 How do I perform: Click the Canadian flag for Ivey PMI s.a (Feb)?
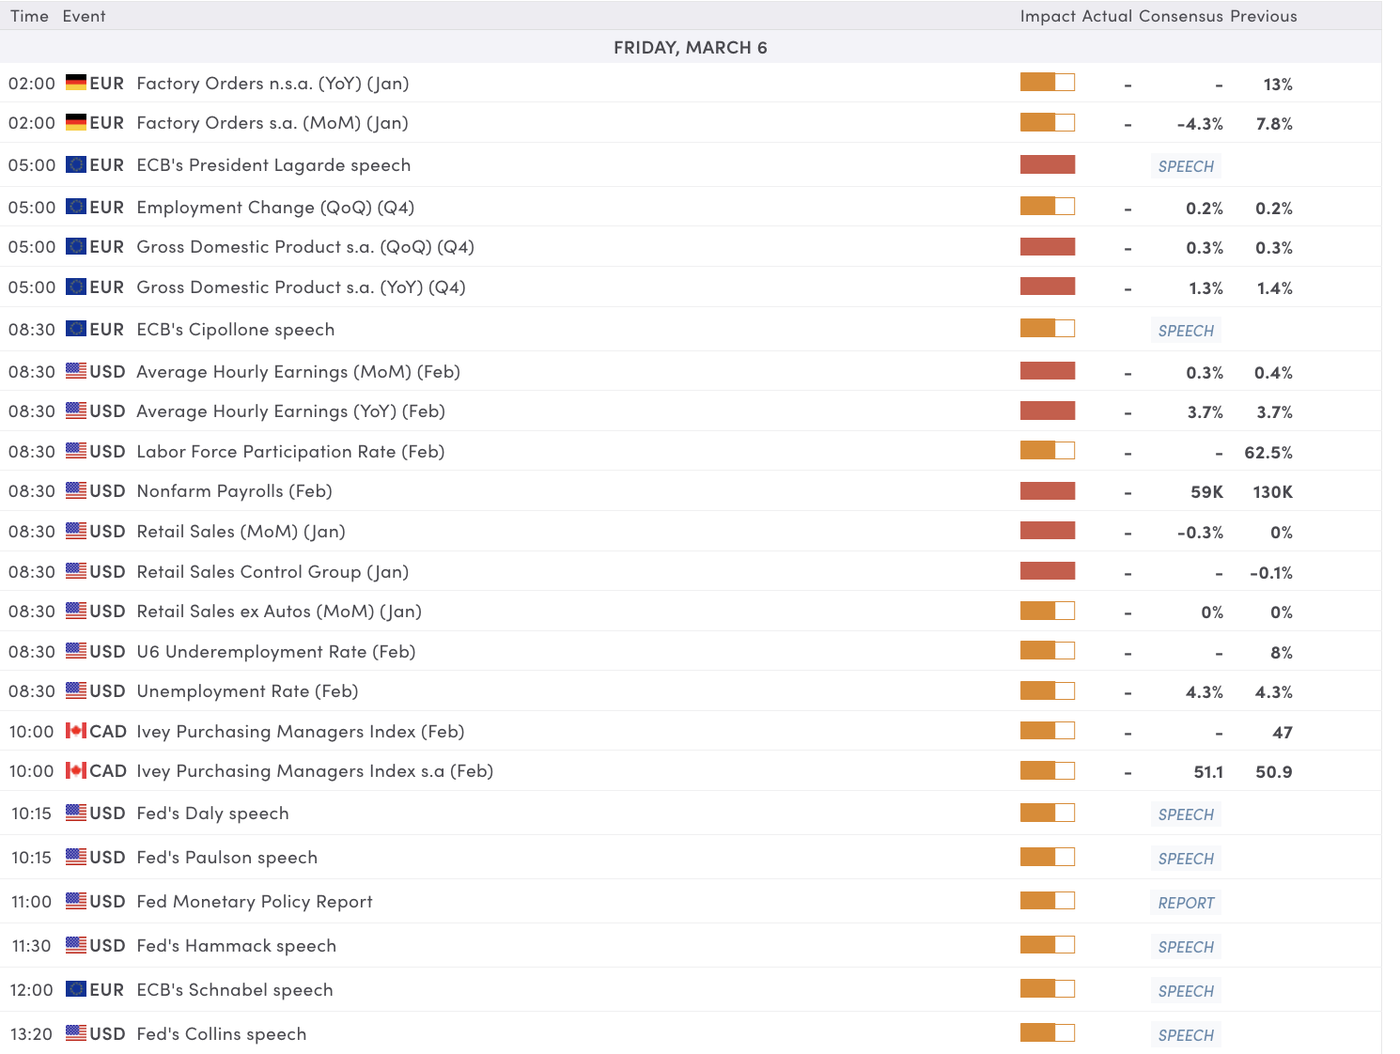(x=76, y=770)
